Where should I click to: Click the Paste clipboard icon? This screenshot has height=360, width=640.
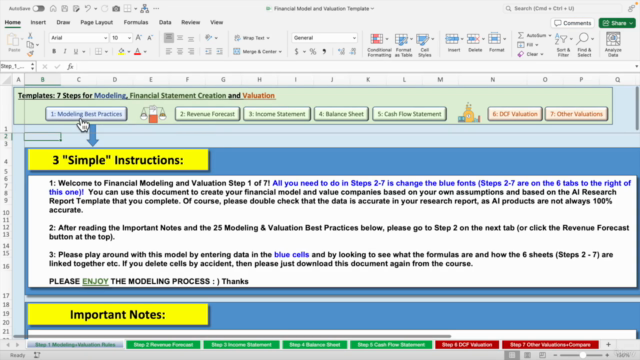click(x=13, y=40)
